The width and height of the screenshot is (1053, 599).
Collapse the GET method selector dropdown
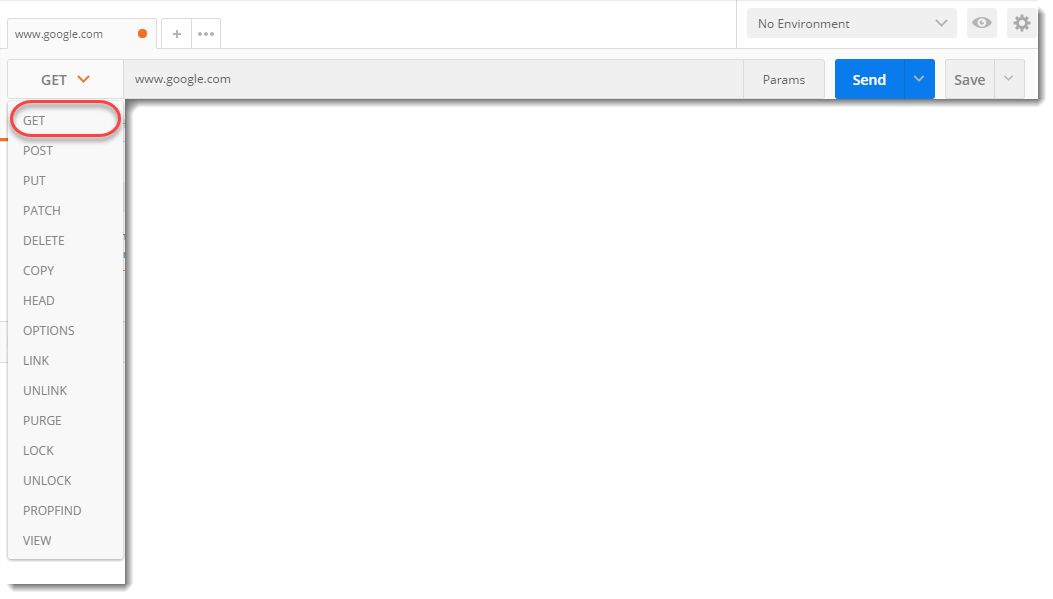pyautogui.click(x=65, y=80)
